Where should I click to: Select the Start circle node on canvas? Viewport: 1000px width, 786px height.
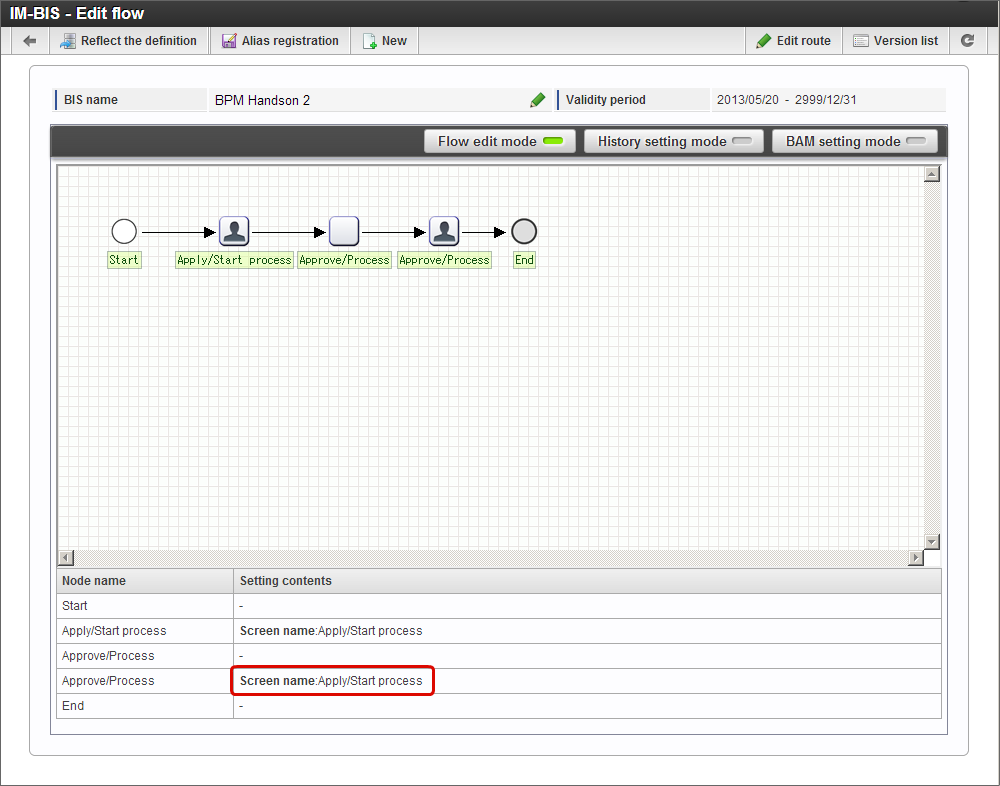[x=124, y=232]
